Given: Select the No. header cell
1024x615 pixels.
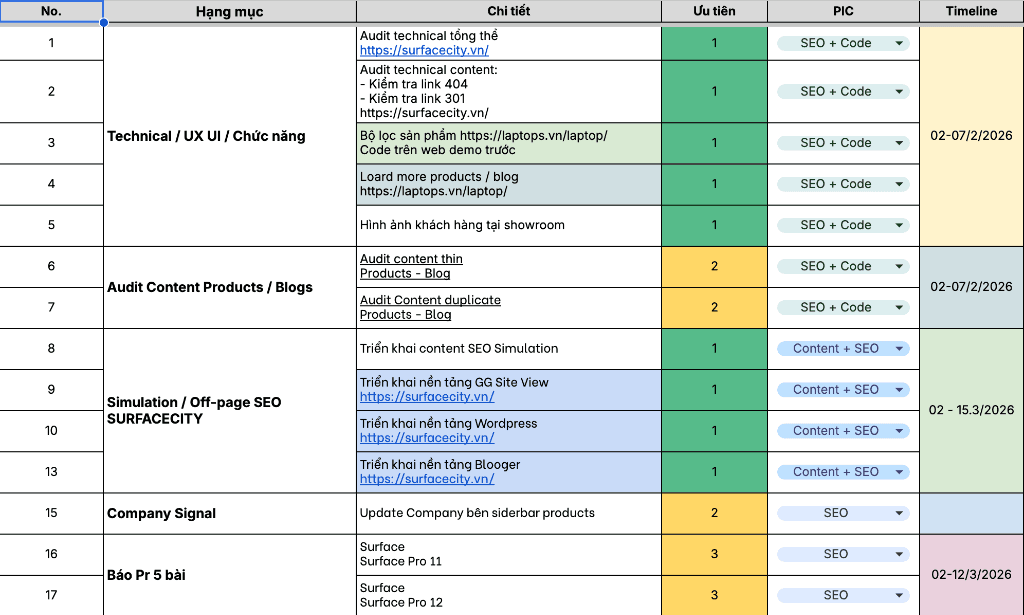Looking at the screenshot, I should tap(52, 11).
